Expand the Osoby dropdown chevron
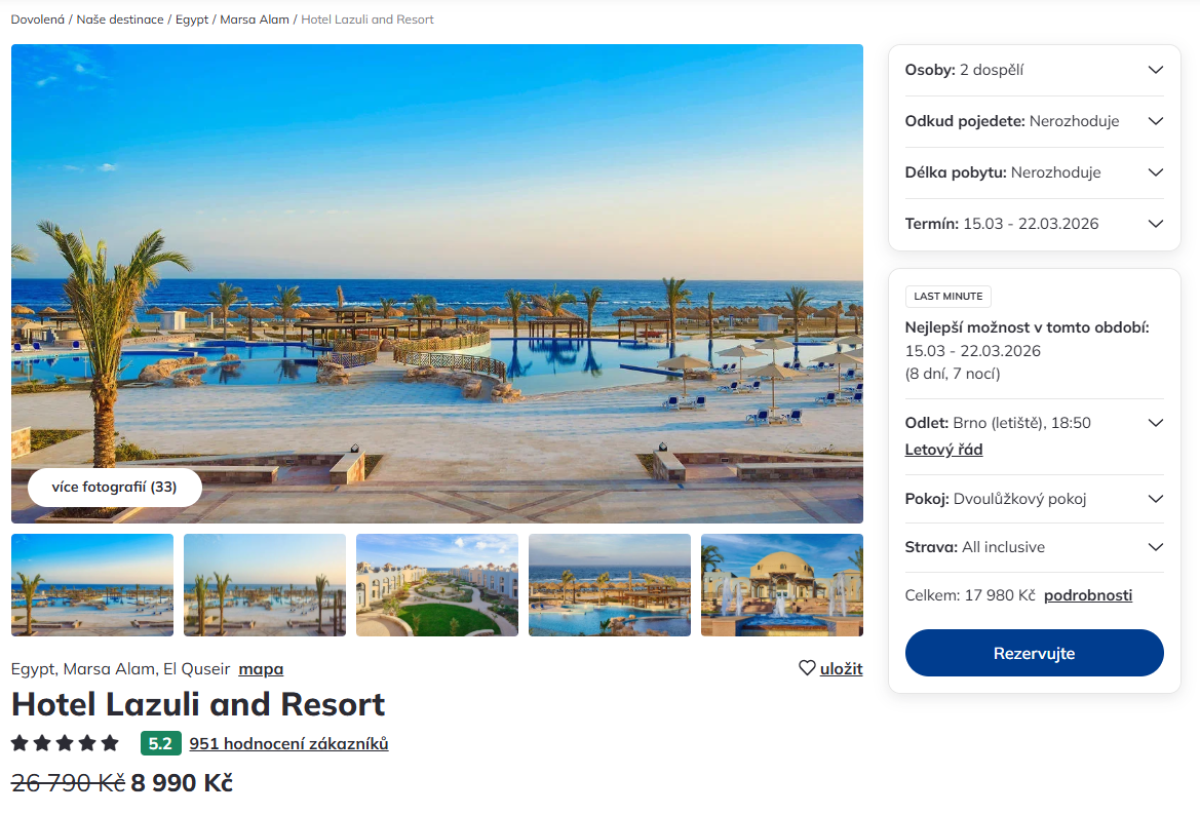 coord(1155,70)
